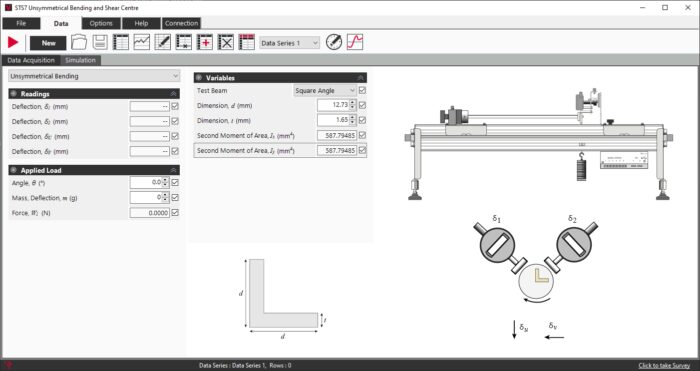Open the Data Series 1 dropdown
Viewport: 700px width, 371px height.
click(290, 43)
